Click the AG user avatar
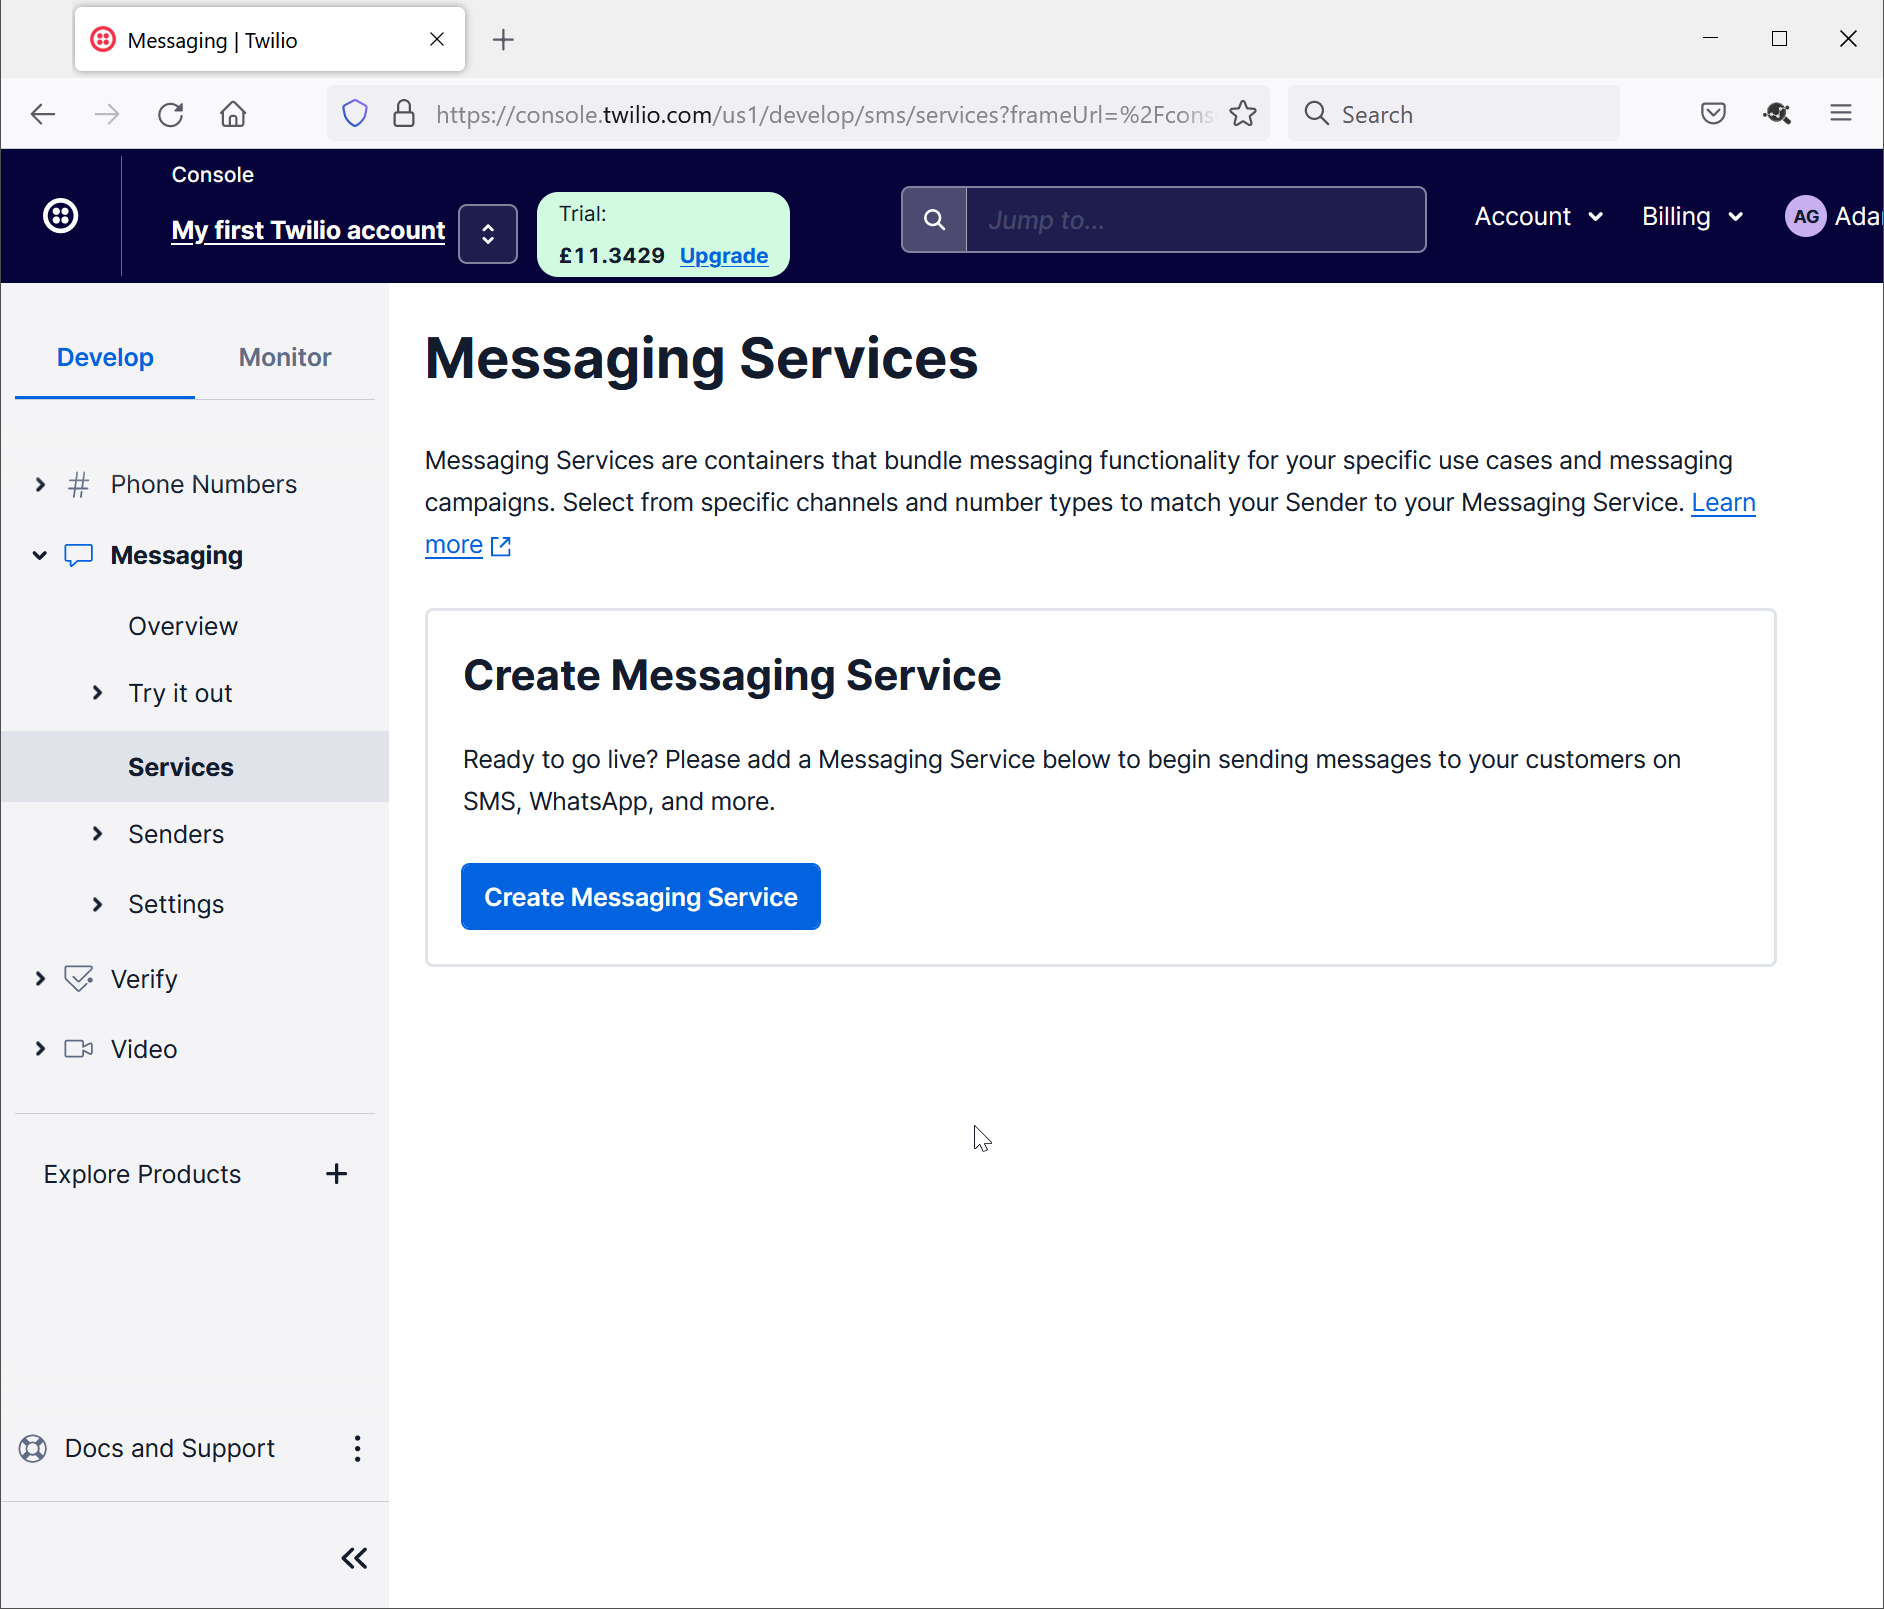The height and width of the screenshot is (1609, 1884). (1805, 217)
